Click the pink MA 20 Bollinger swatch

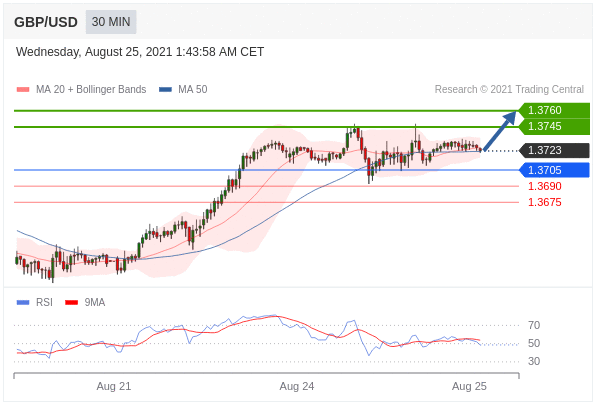[x=23, y=90]
